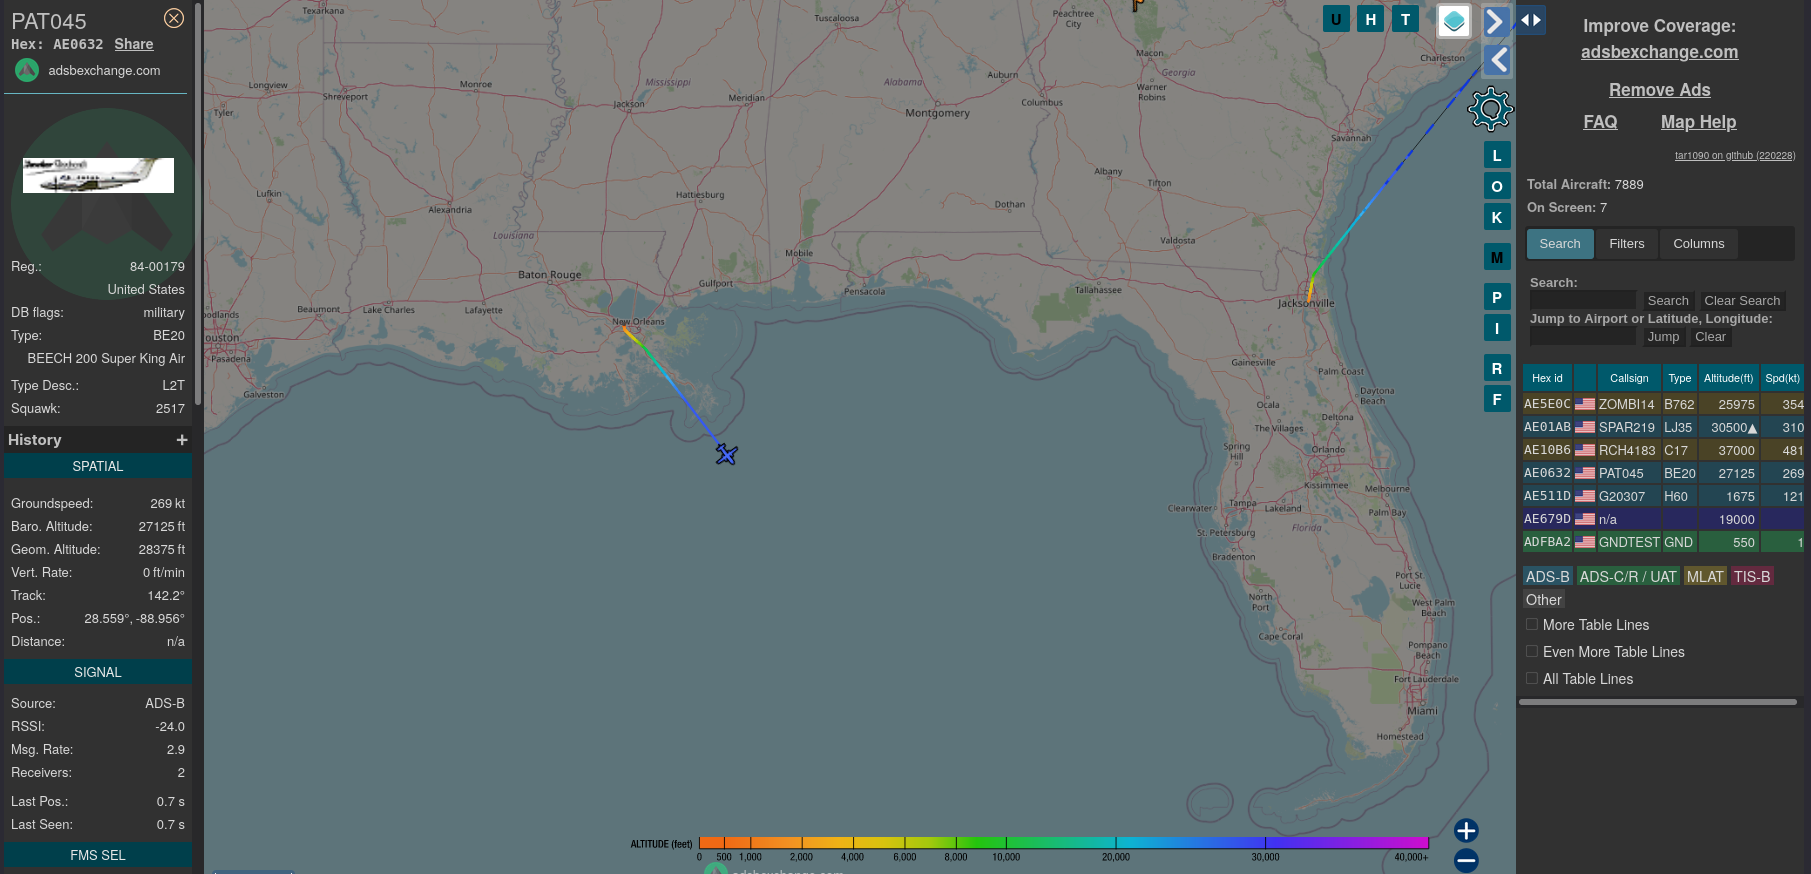Screen dimensions: 1811x874
Task: Click the left chevron sidebar button
Action: click(1497, 60)
